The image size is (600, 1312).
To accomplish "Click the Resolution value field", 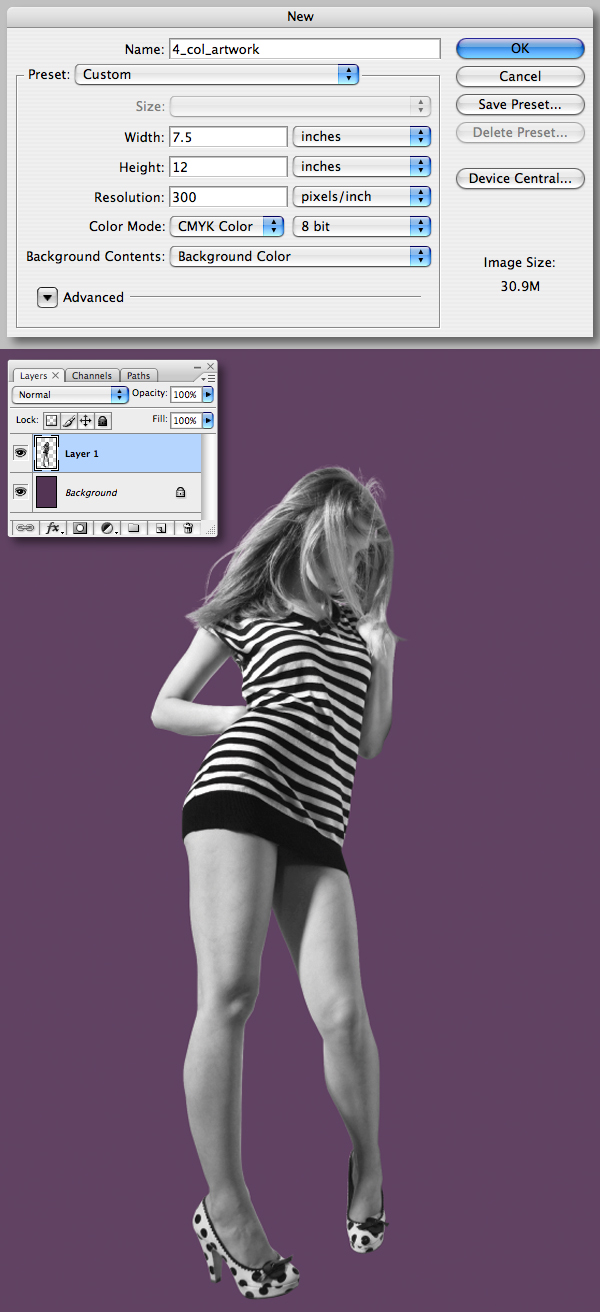I will [x=229, y=196].
